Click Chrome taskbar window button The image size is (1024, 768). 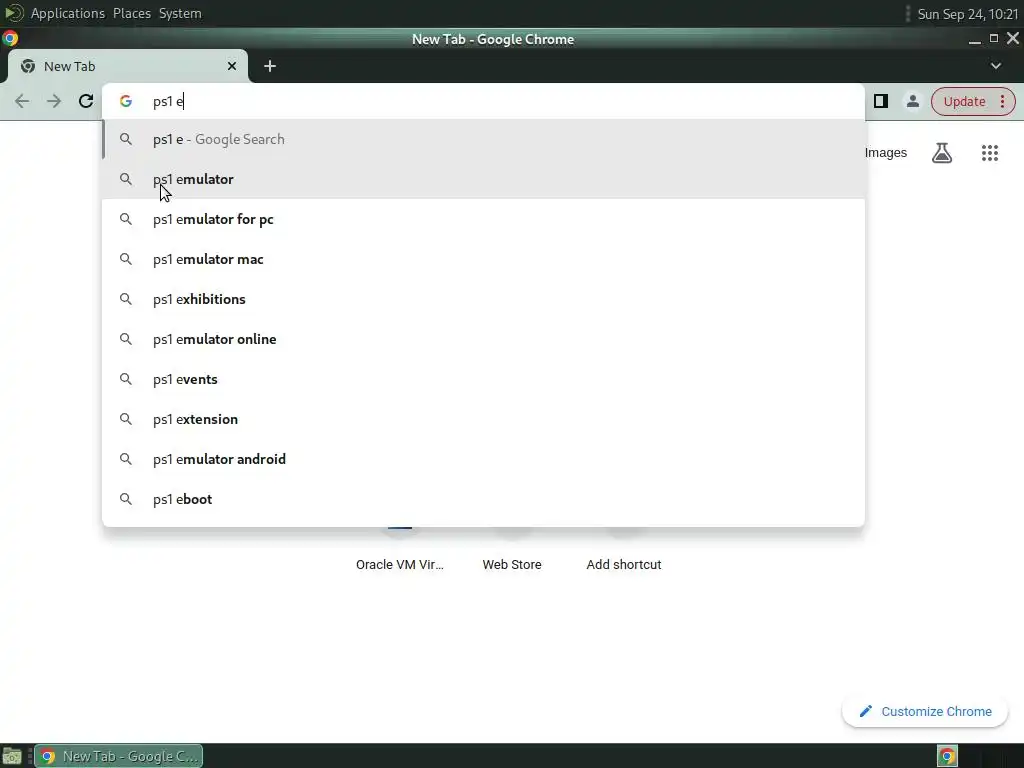[119, 756]
